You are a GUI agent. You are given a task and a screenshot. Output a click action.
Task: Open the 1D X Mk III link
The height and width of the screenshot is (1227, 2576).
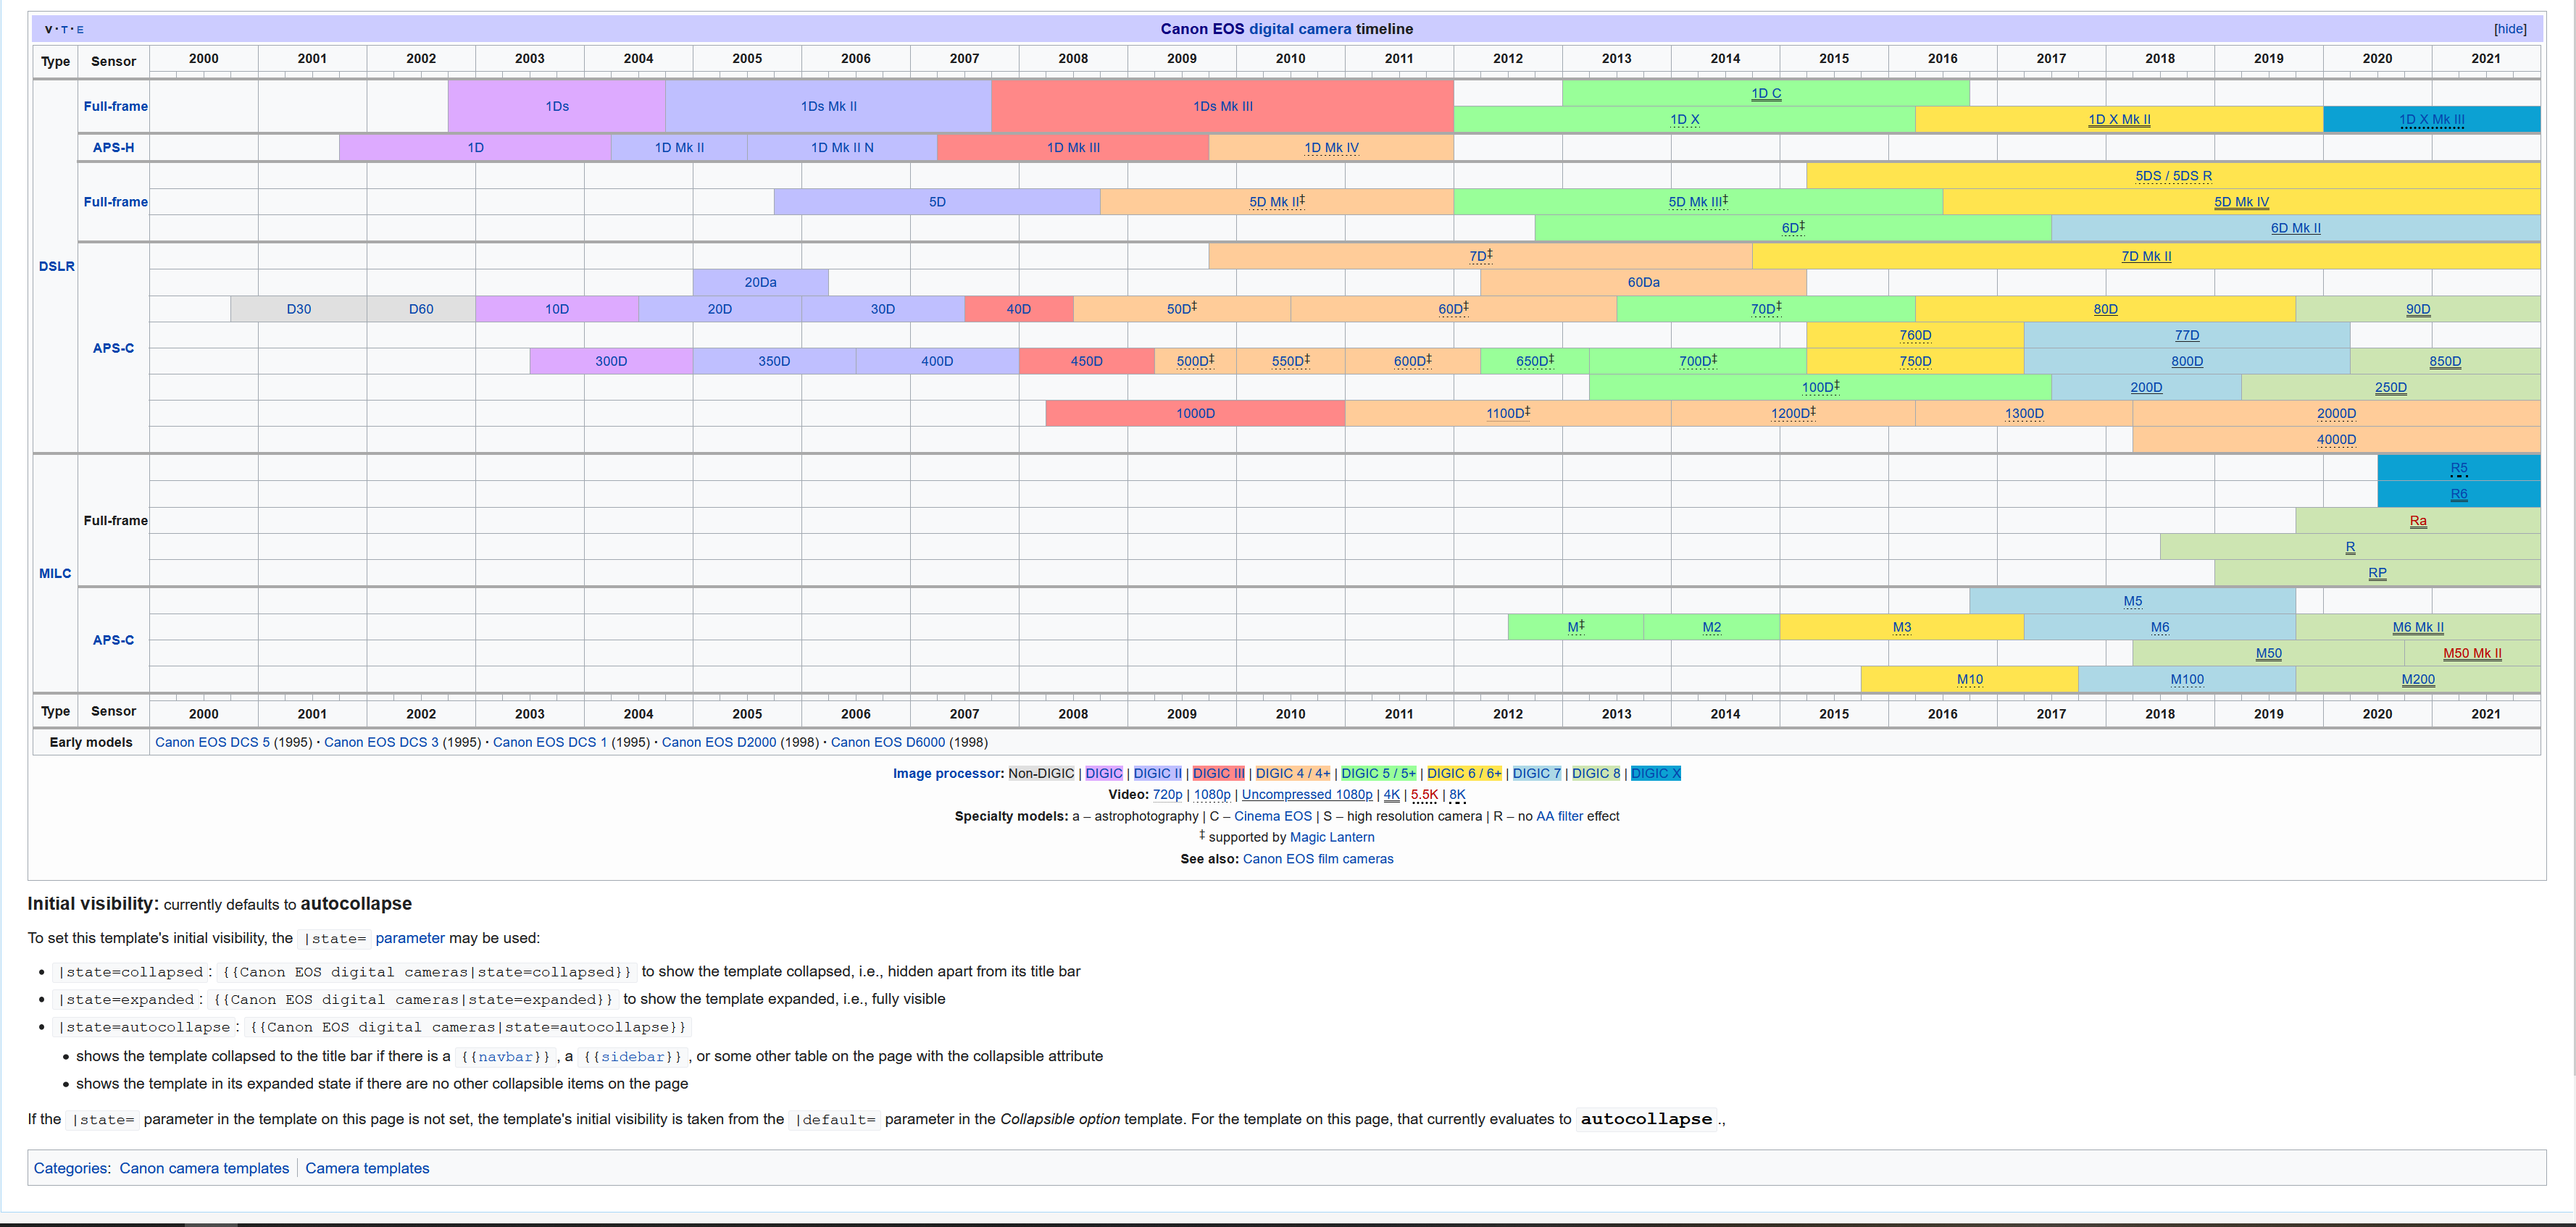[x=2431, y=120]
